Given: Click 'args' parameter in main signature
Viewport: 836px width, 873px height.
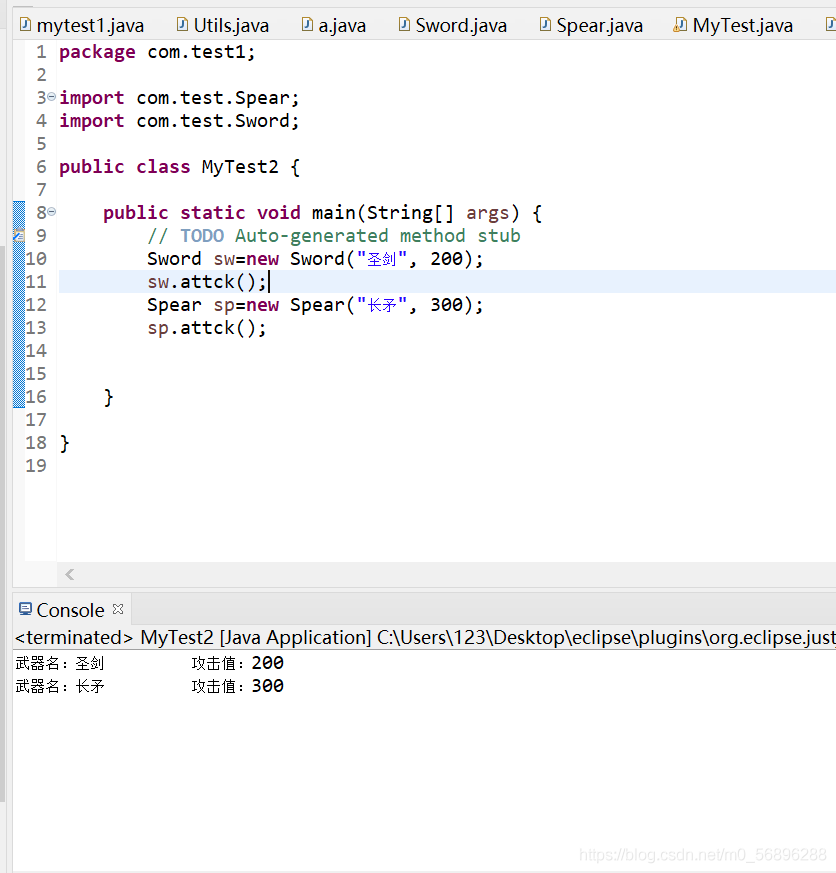Looking at the screenshot, I should (488, 213).
